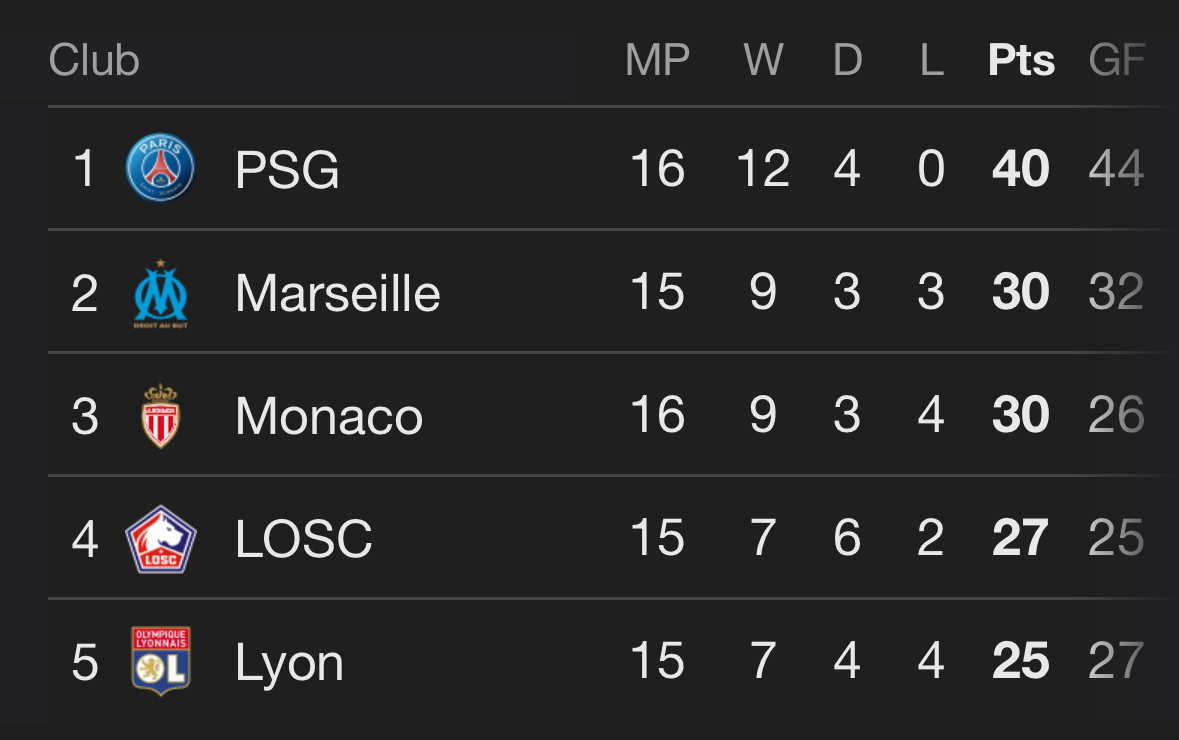Click the PSG club crest icon
The height and width of the screenshot is (740, 1179).
[x=160, y=168]
